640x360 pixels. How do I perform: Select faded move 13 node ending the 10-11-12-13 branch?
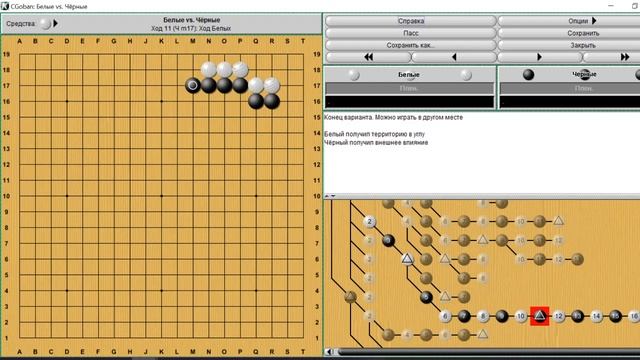point(577,259)
